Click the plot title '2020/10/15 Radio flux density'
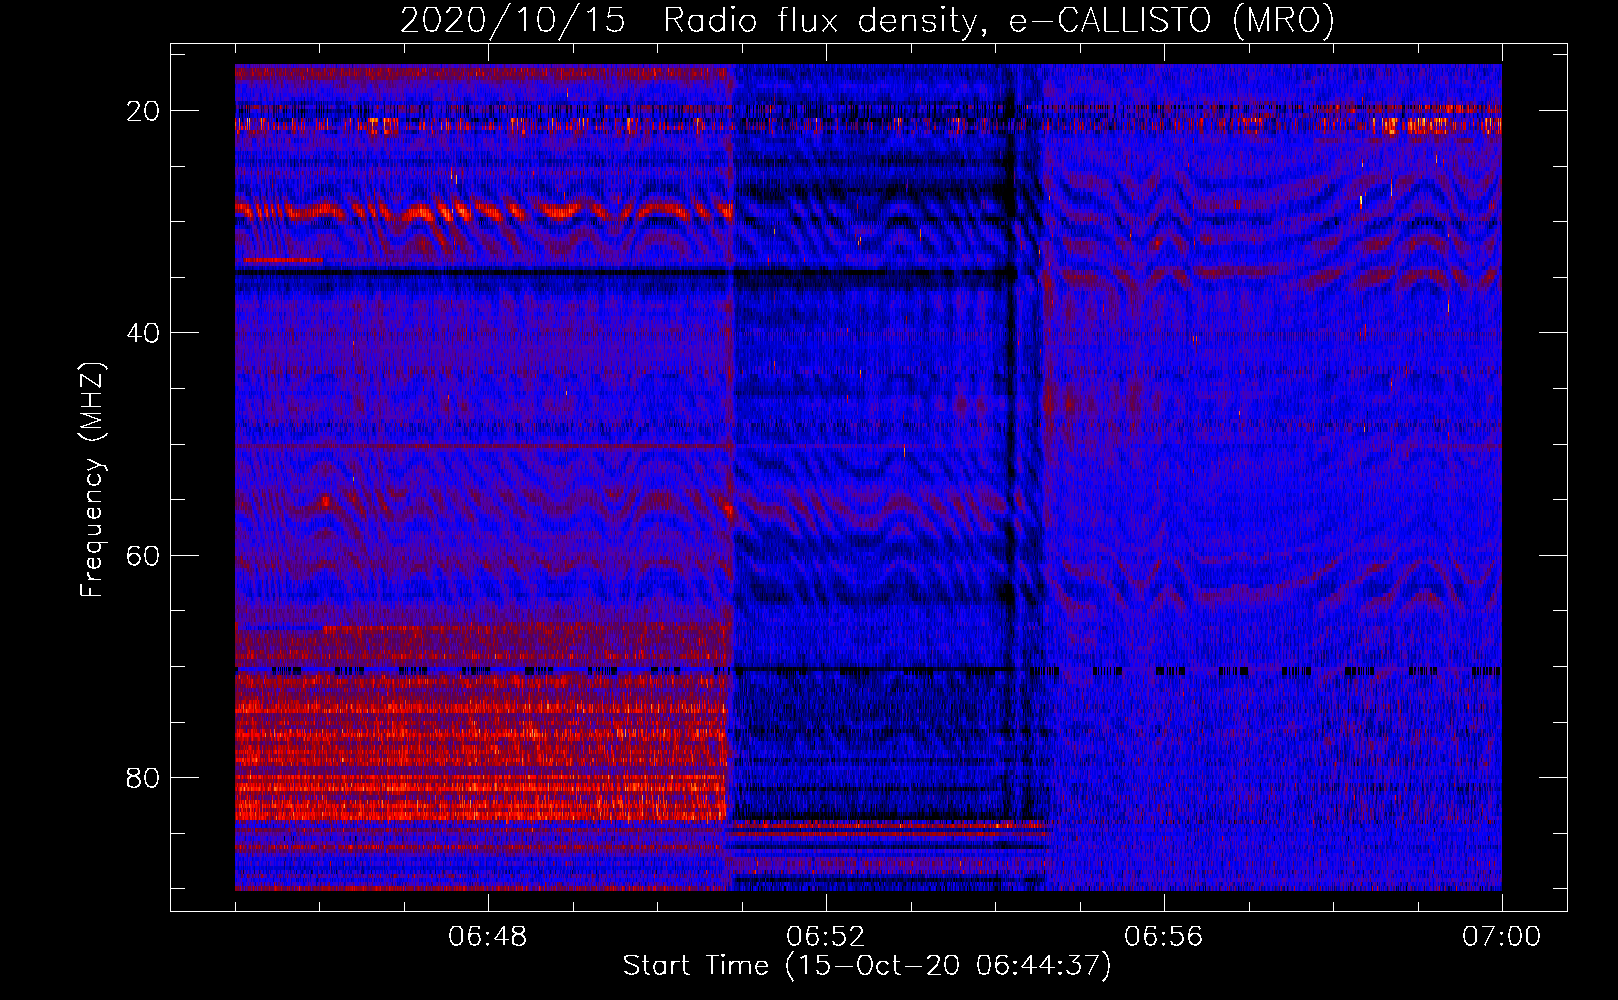The image size is (1618, 1000). tap(867, 21)
